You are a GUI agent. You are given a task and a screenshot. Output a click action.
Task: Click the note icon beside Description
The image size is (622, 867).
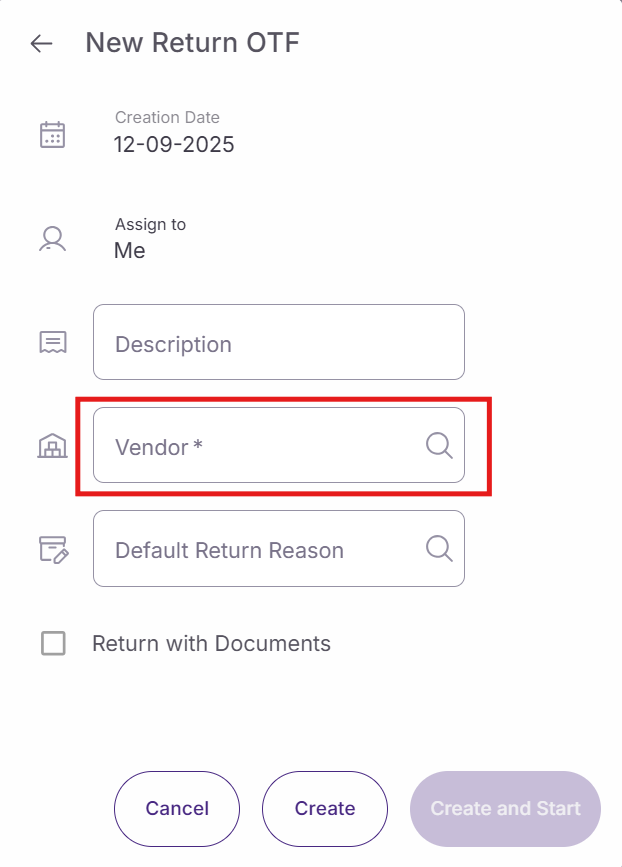coord(52,343)
